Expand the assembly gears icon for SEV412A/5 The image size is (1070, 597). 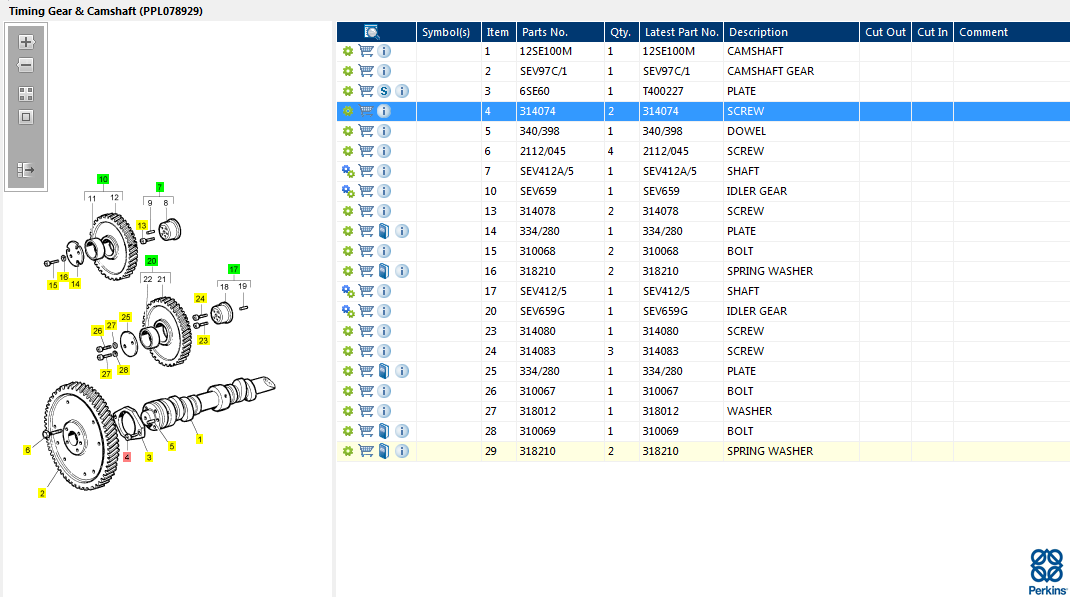point(348,171)
